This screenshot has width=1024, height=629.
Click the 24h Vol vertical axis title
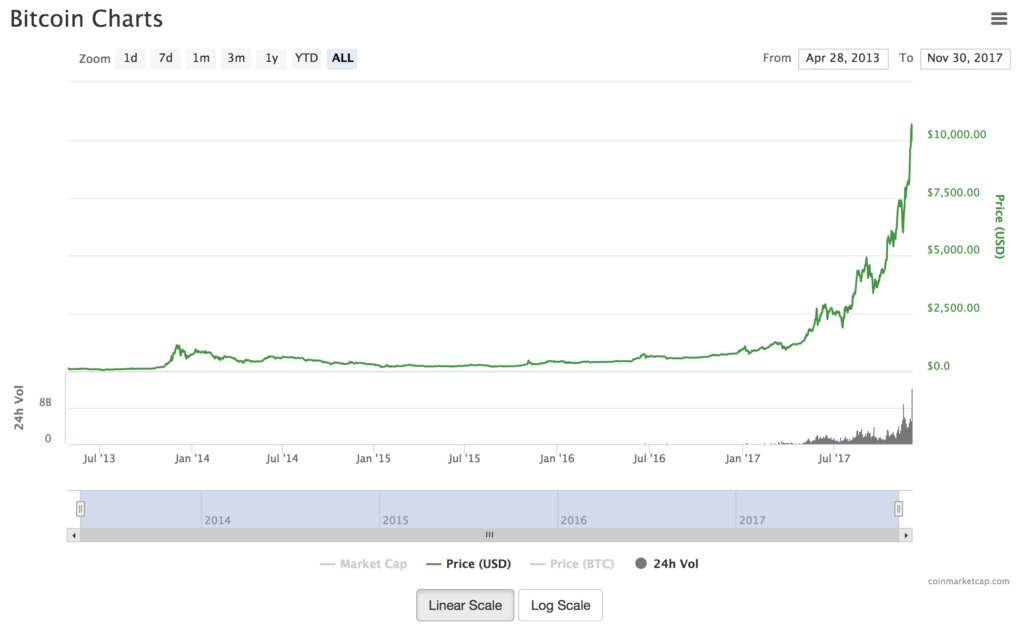click(18, 408)
